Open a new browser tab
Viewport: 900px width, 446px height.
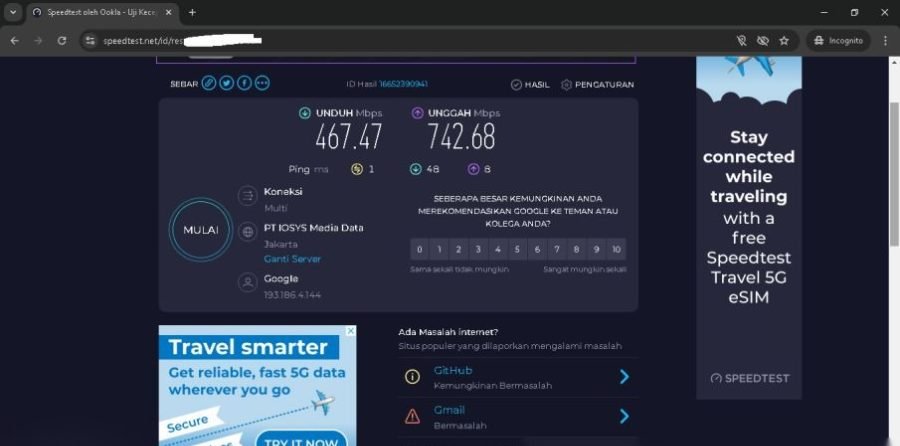point(192,13)
